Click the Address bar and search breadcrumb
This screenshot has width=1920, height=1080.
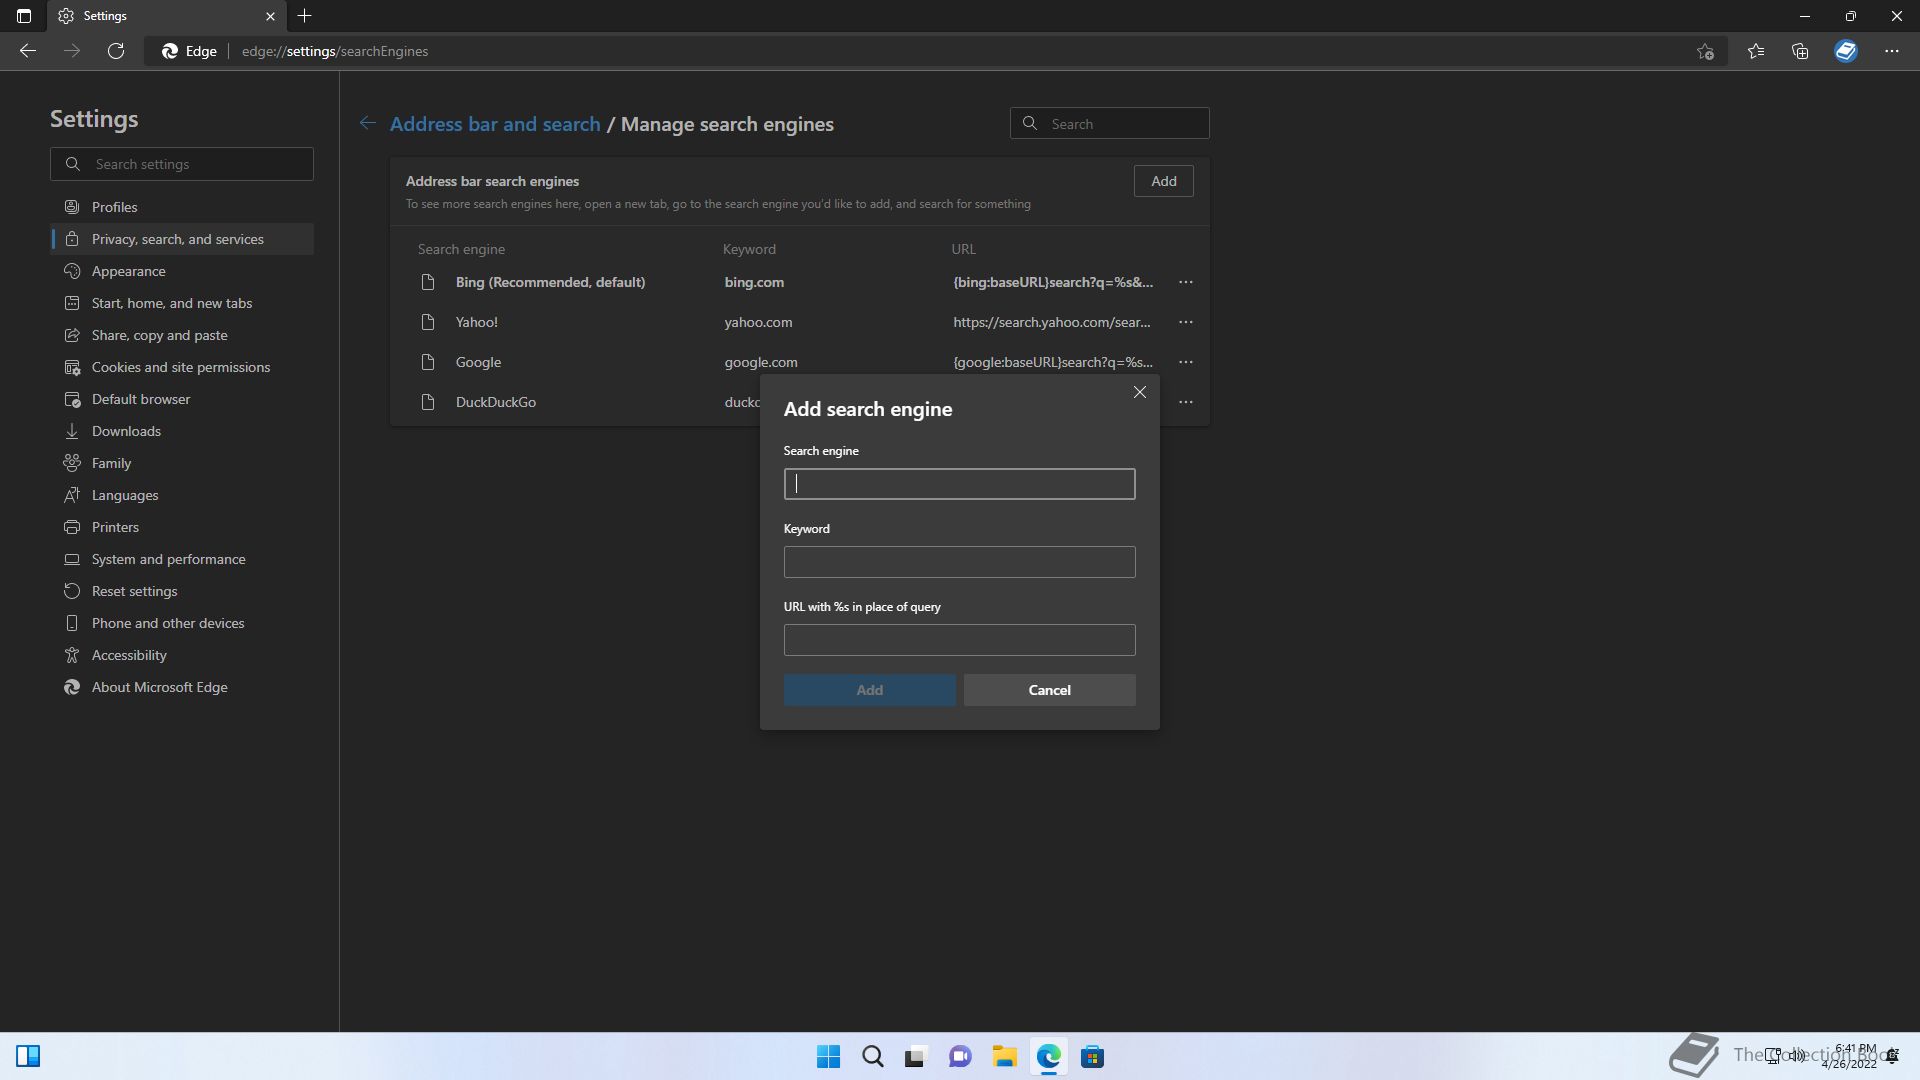point(495,124)
